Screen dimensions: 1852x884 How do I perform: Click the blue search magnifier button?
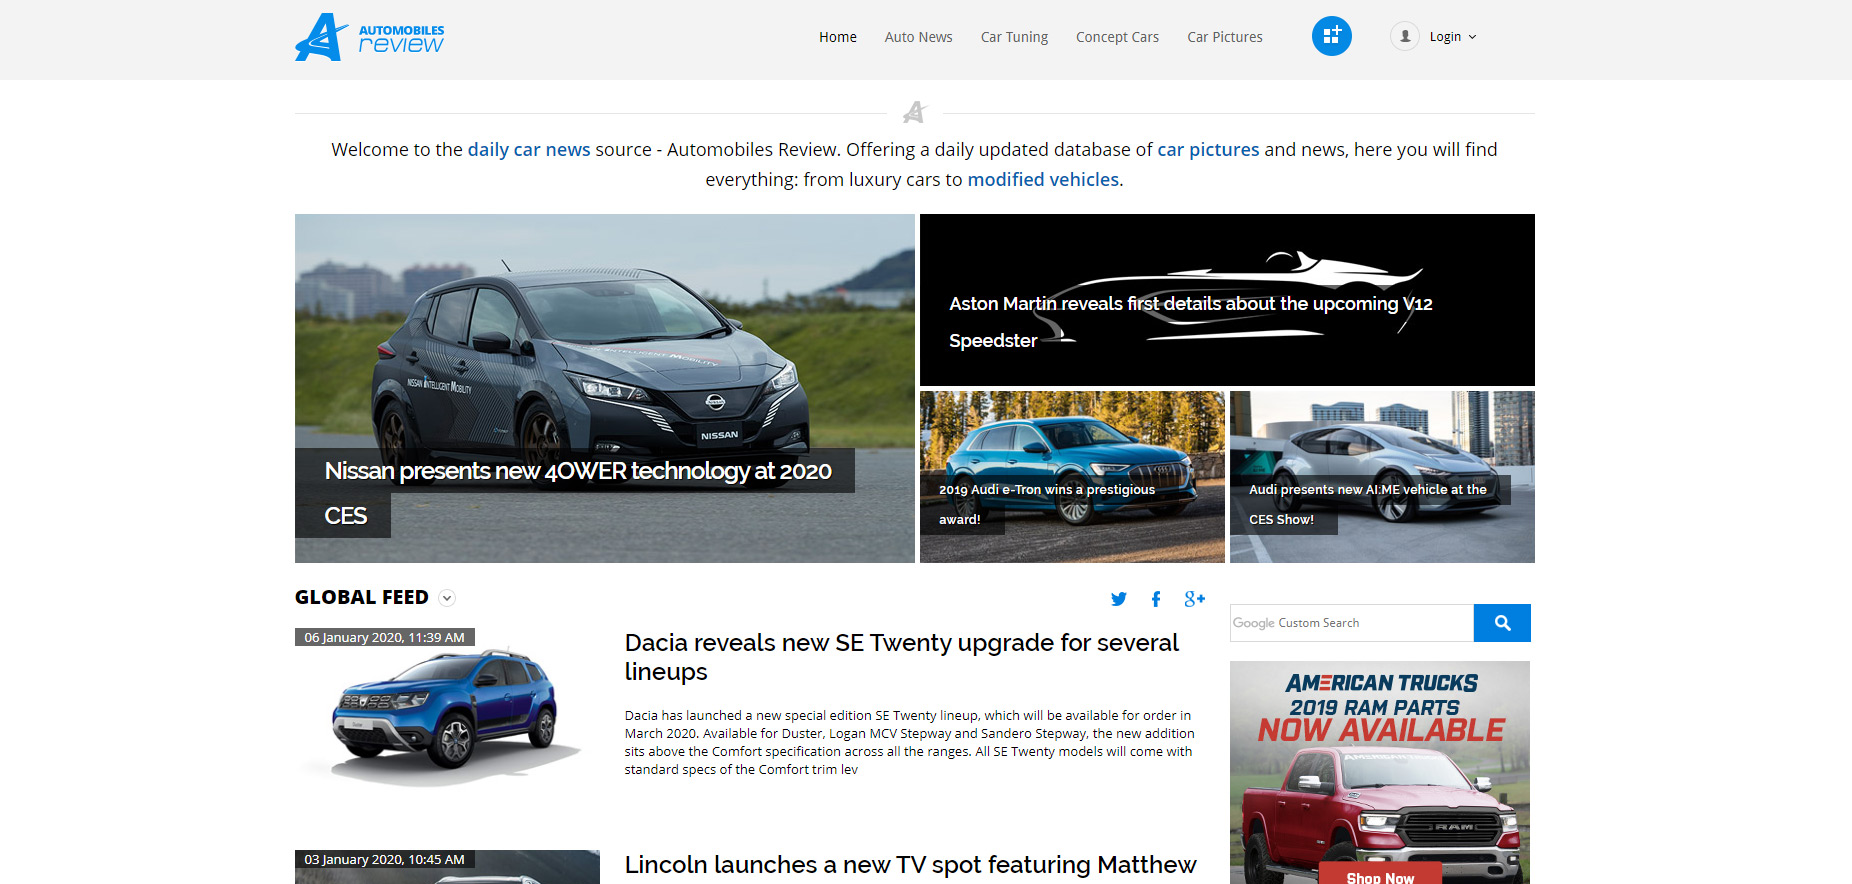click(x=1502, y=623)
